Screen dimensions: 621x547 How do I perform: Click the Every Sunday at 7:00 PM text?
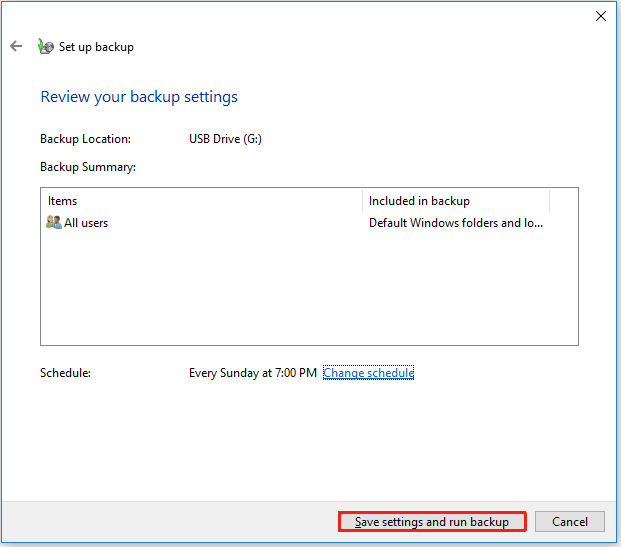click(253, 373)
